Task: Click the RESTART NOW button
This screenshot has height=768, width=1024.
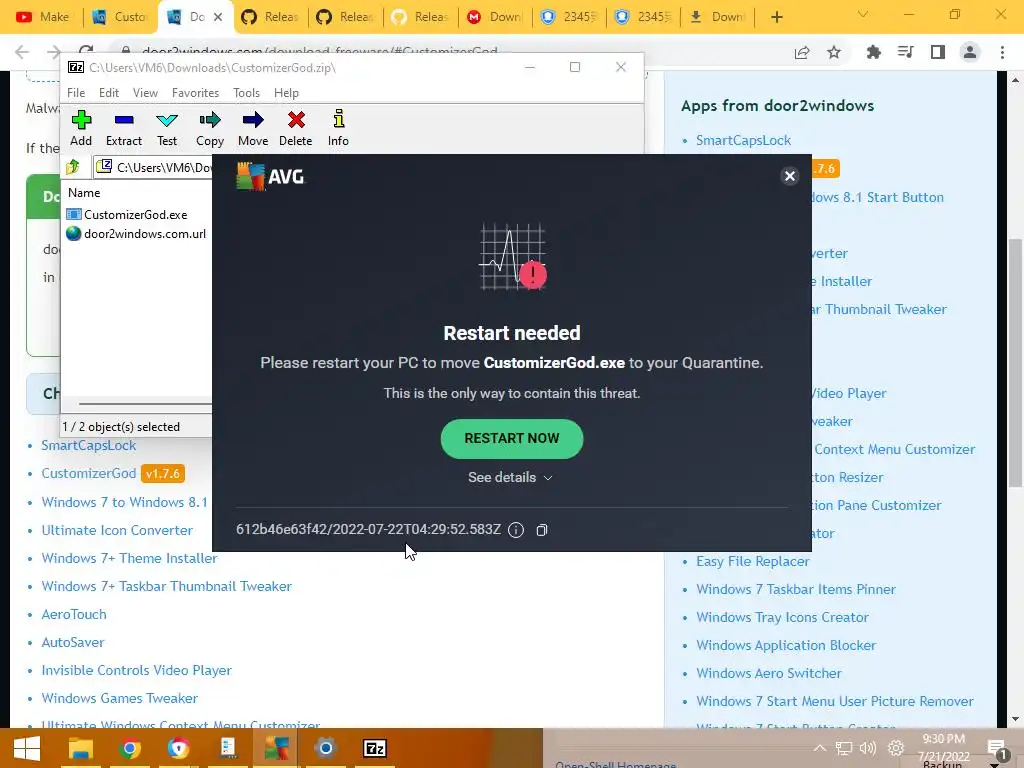Action: [511, 438]
